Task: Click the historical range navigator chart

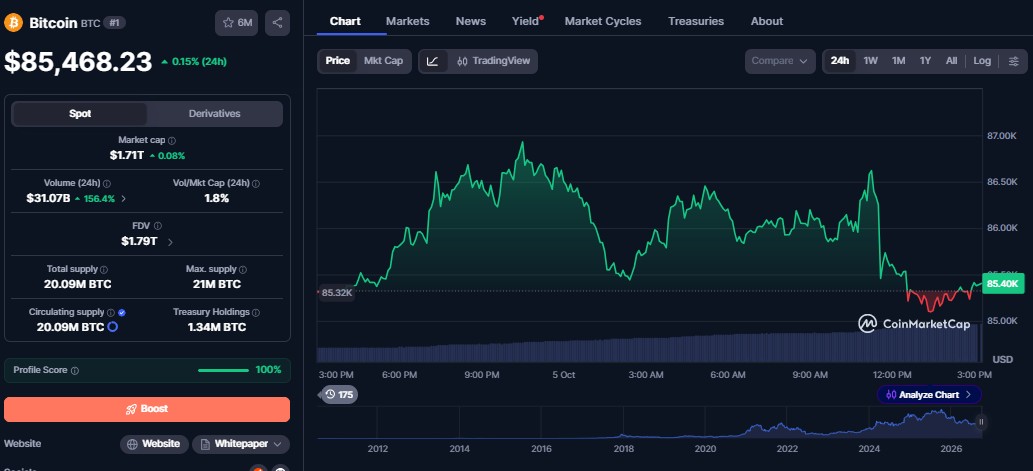Action: tap(649, 424)
